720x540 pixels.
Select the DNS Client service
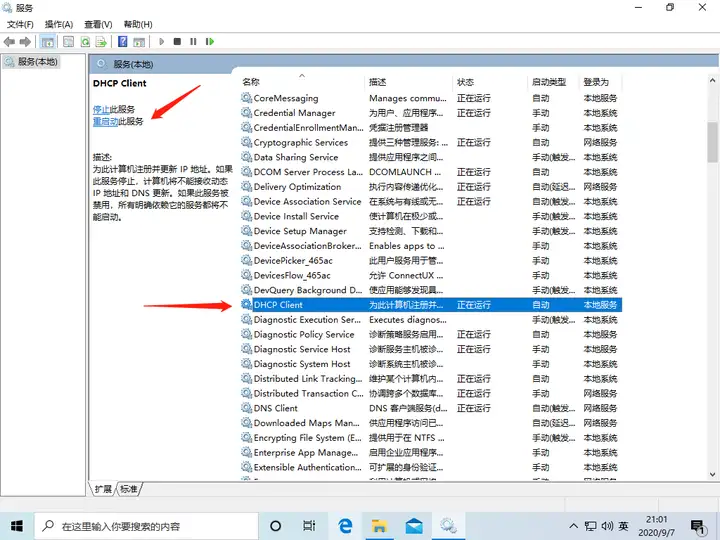431,408
